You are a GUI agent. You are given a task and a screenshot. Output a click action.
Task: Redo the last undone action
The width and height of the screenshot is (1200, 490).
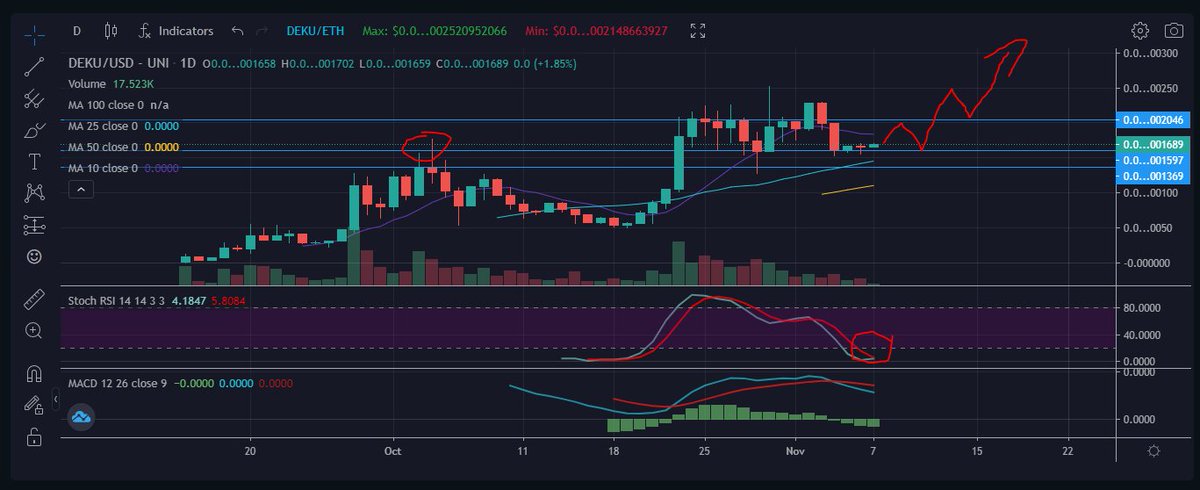pyautogui.click(x=263, y=31)
